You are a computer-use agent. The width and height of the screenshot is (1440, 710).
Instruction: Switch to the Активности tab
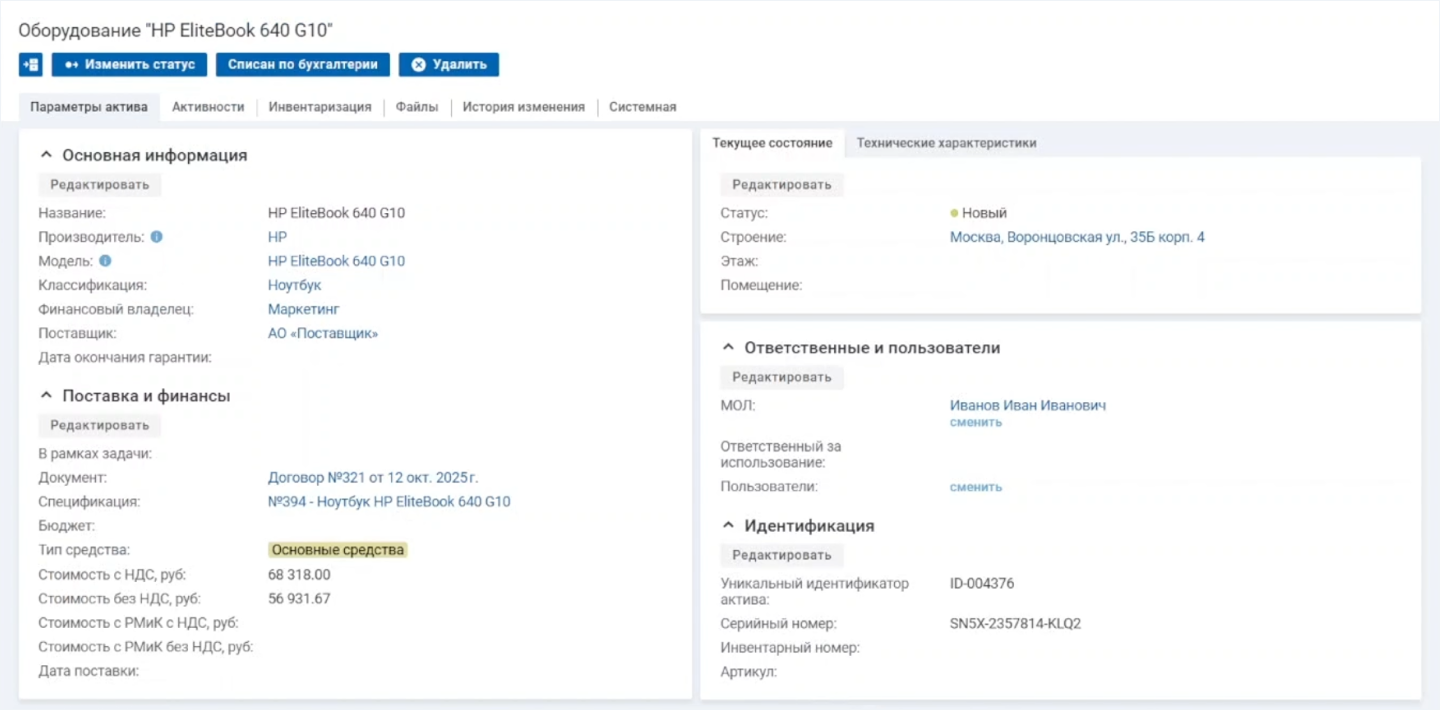click(208, 107)
